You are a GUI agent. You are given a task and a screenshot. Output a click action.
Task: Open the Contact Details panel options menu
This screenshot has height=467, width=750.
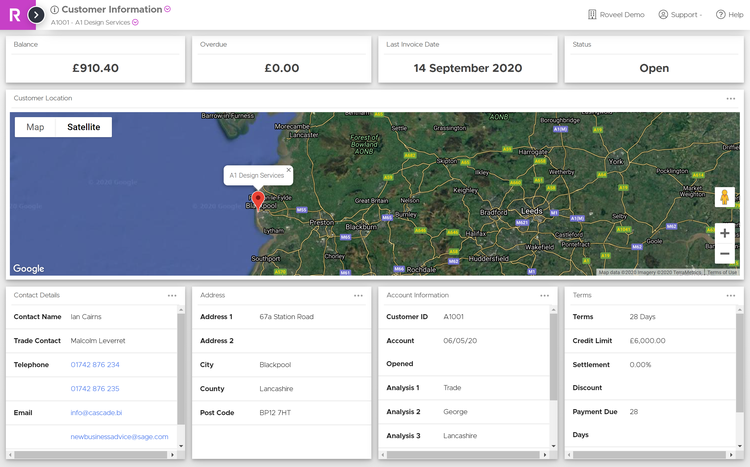(172, 296)
